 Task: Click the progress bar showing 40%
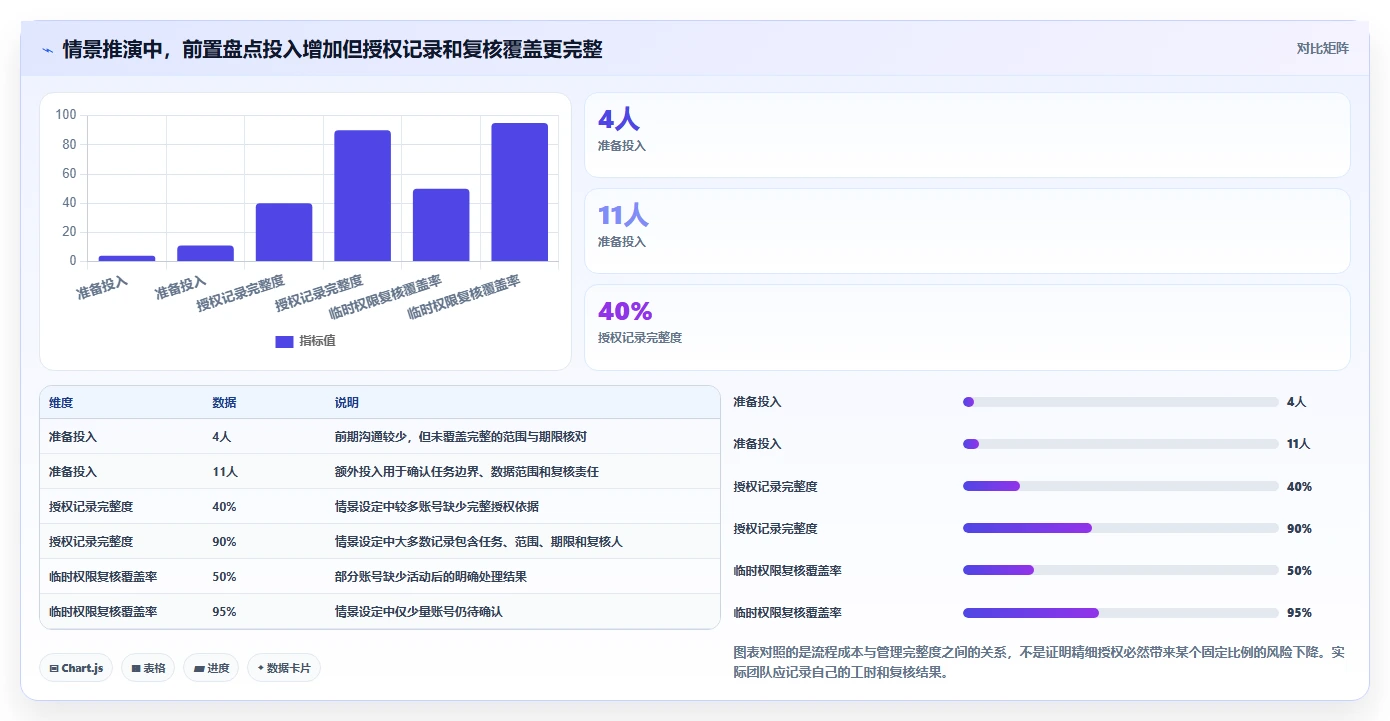click(x=1120, y=486)
